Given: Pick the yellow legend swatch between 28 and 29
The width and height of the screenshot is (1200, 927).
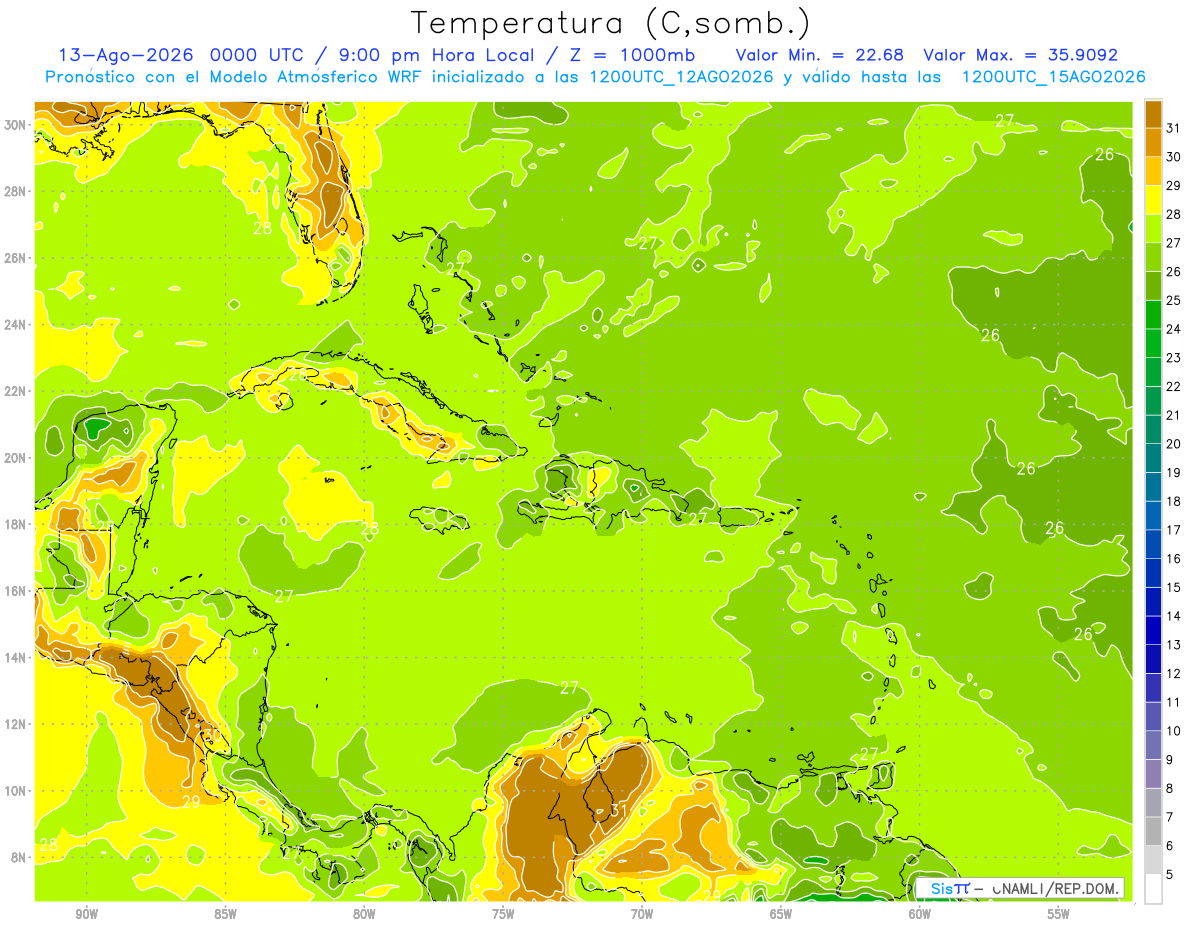Looking at the screenshot, I should click(1153, 200).
